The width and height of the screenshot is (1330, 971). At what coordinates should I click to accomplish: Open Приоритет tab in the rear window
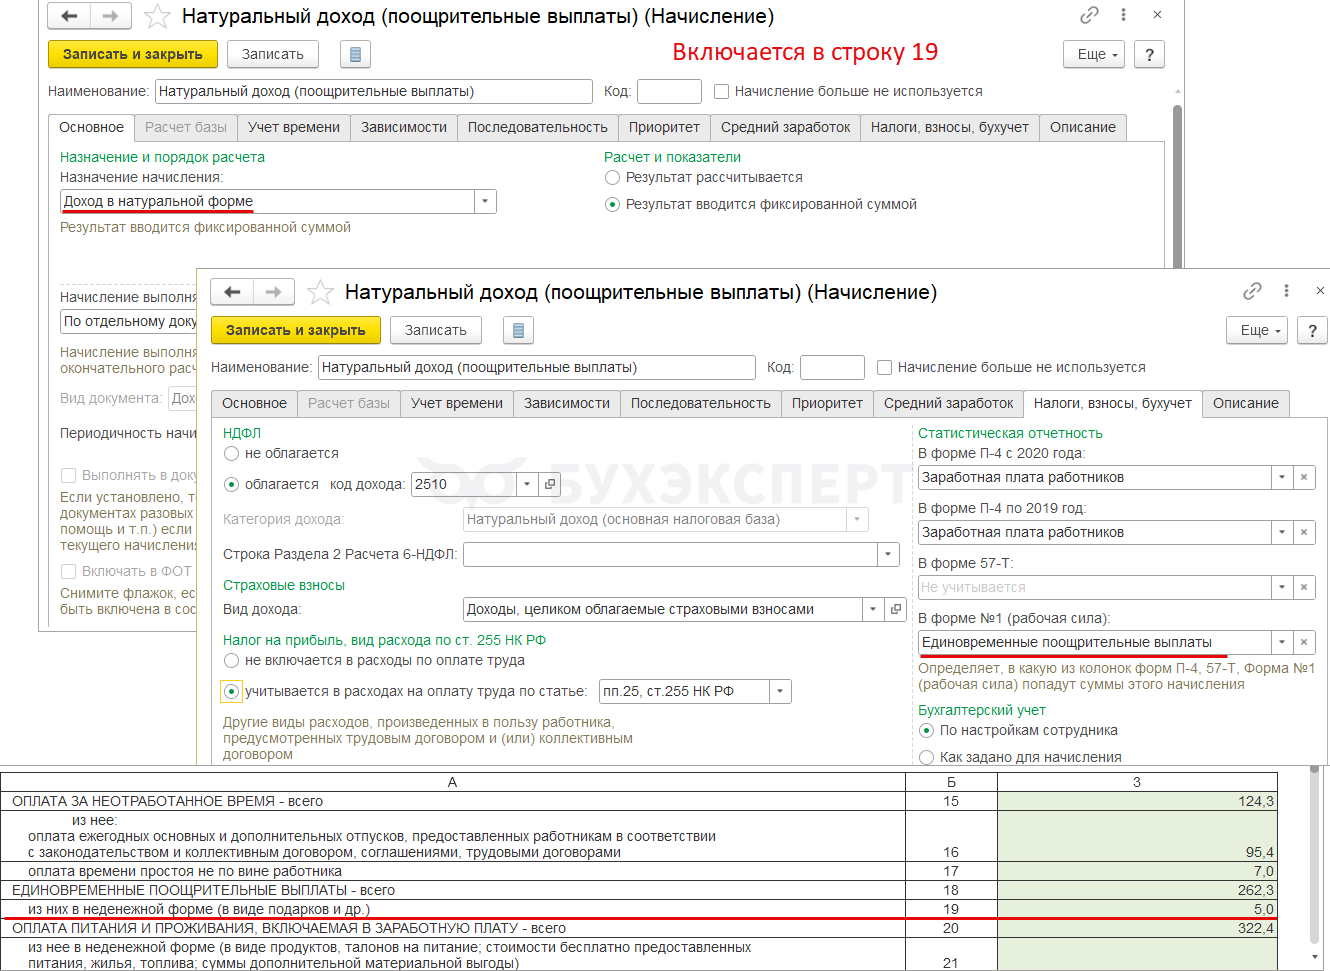[664, 127]
